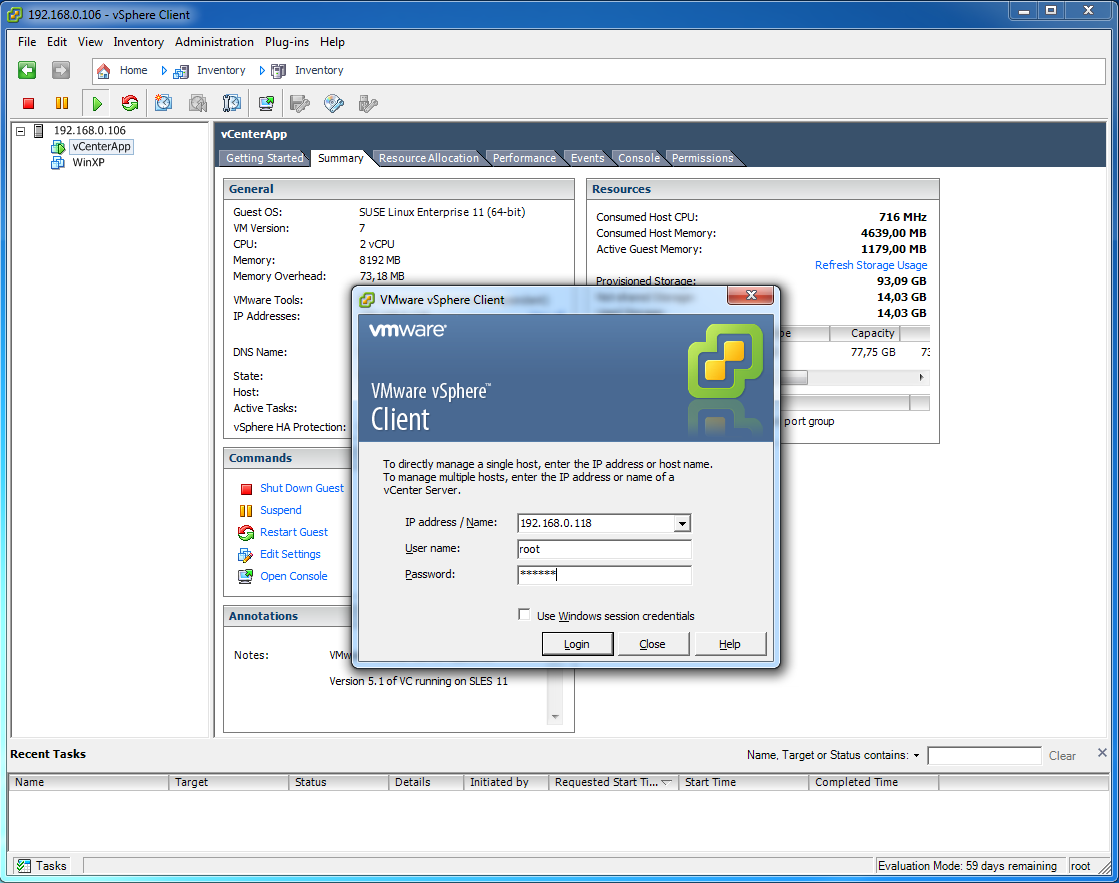Select WinXP in the inventory tree
The height and width of the screenshot is (883, 1119).
pos(88,163)
